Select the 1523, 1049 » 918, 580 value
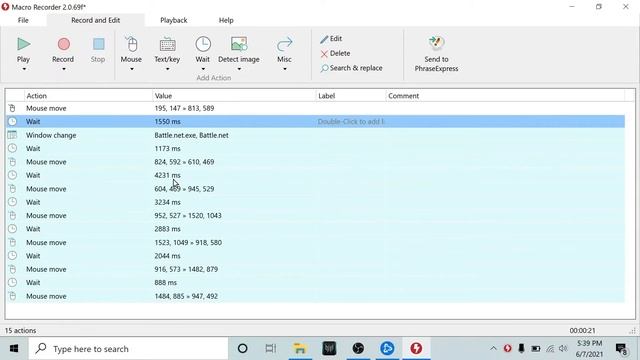Screen dimensions: 640x360 (188, 242)
